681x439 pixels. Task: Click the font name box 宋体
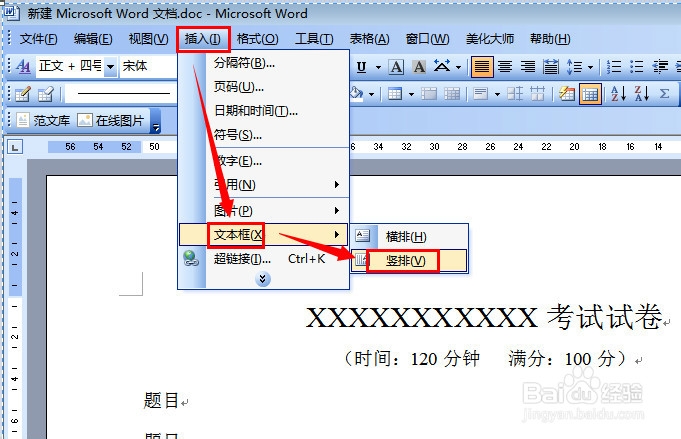coord(149,66)
